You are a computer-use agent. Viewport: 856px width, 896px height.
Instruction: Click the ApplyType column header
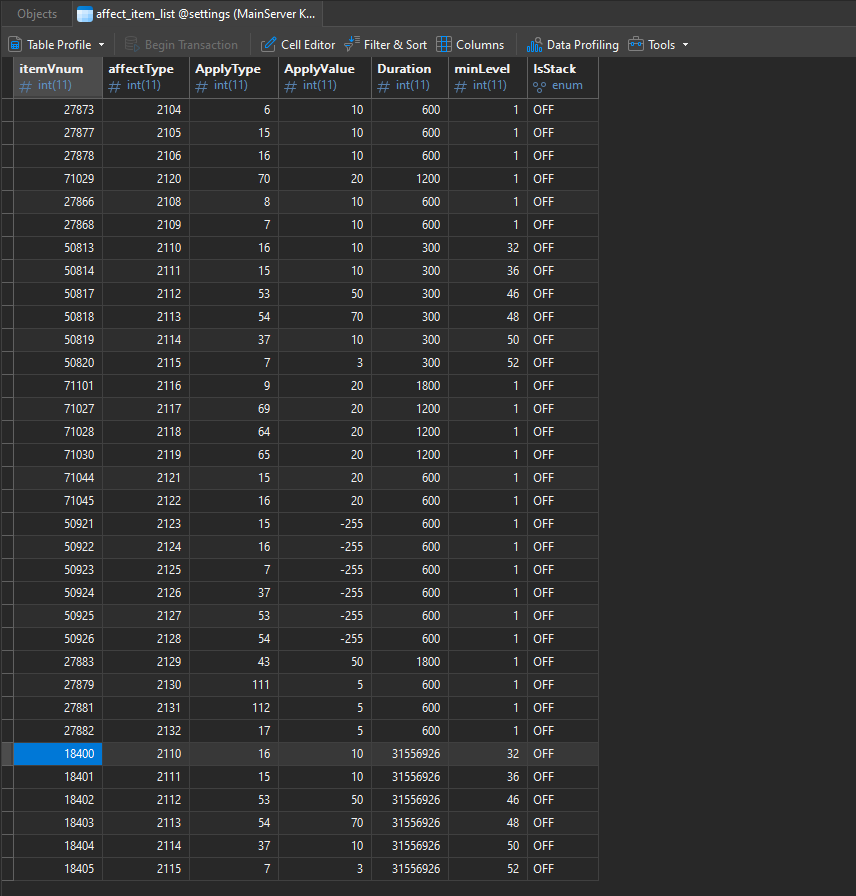[x=234, y=78]
